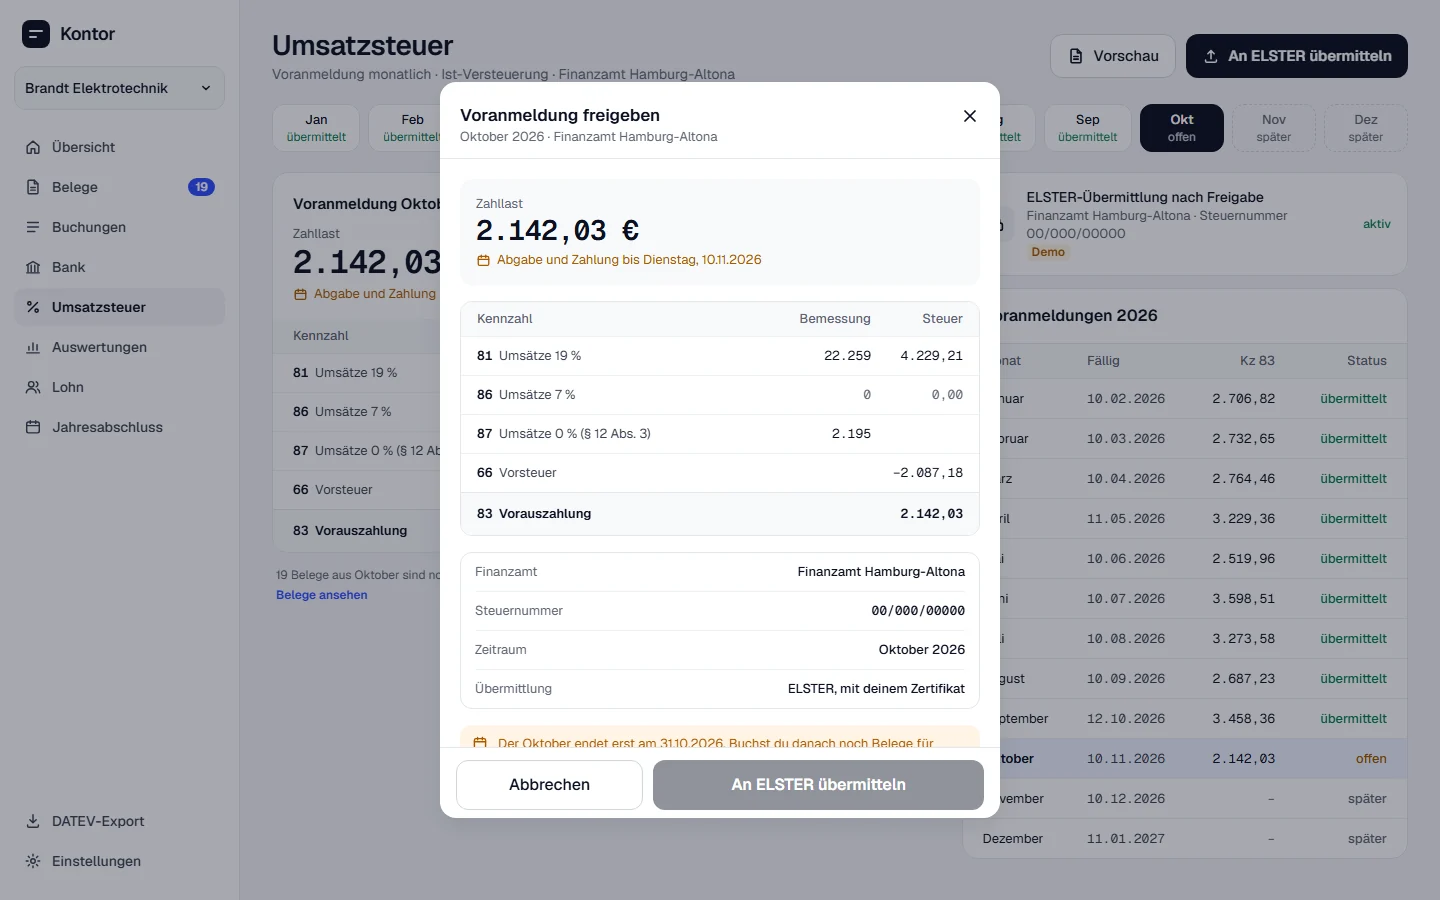Click the Steuer value 4.229,21
Viewport: 1440px width, 900px height.
pyautogui.click(x=932, y=356)
